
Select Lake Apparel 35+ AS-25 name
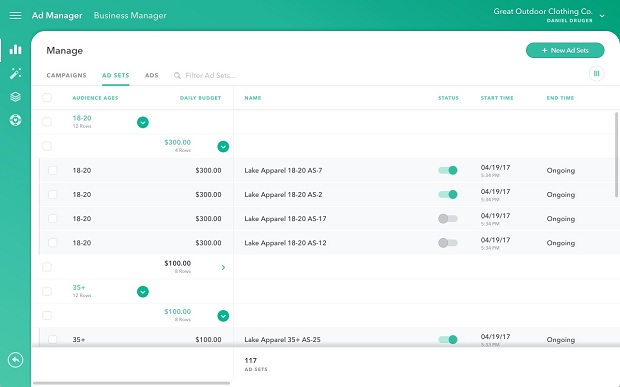pos(282,340)
